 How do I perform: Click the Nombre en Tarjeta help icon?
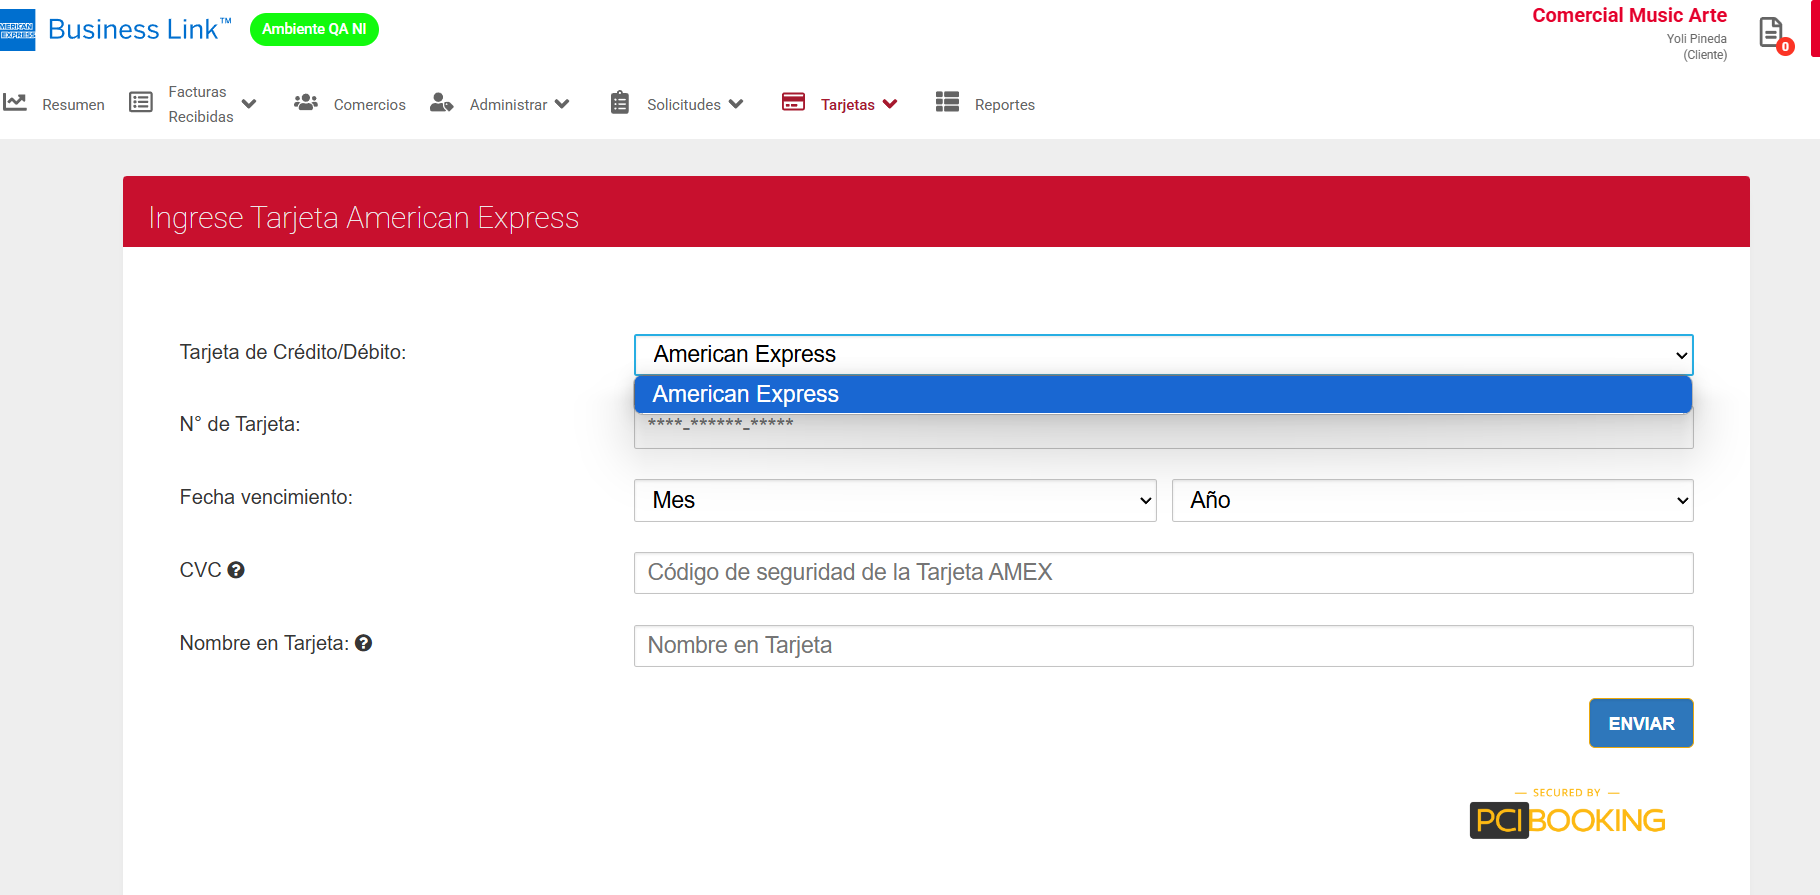(364, 643)
